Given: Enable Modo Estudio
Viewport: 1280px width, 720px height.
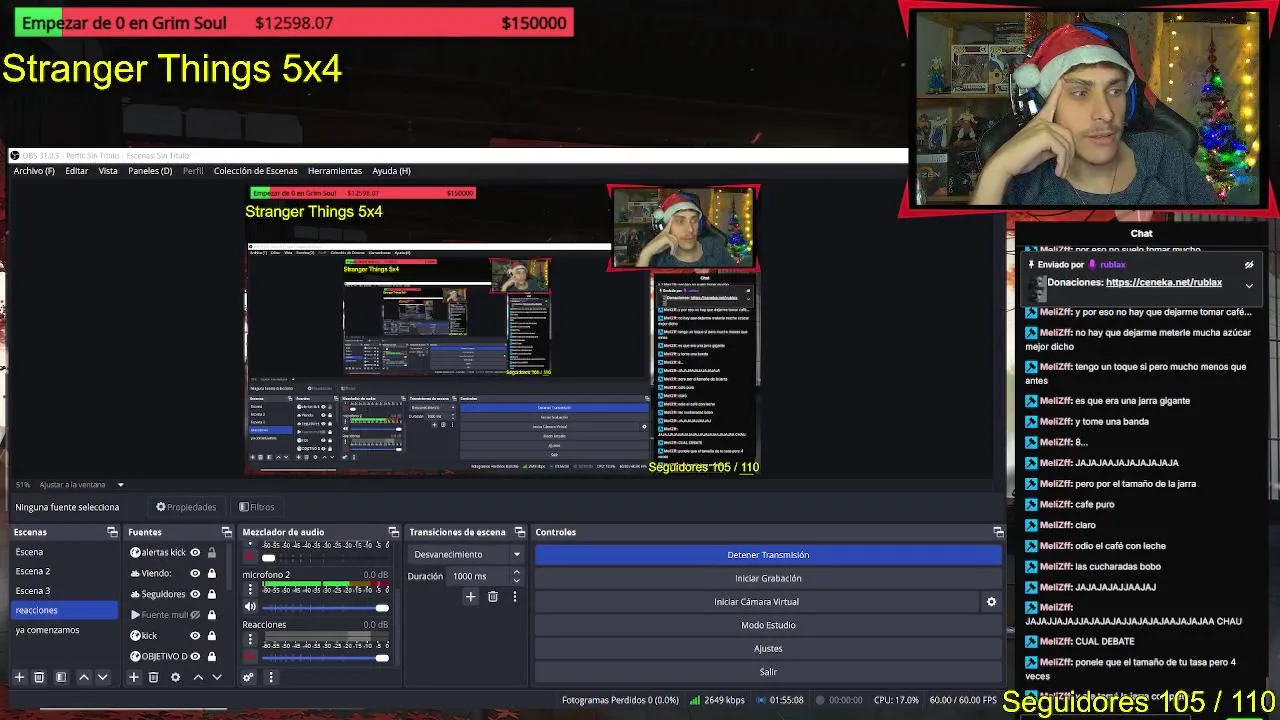Looking at the screenshot, I should (768, 625).
